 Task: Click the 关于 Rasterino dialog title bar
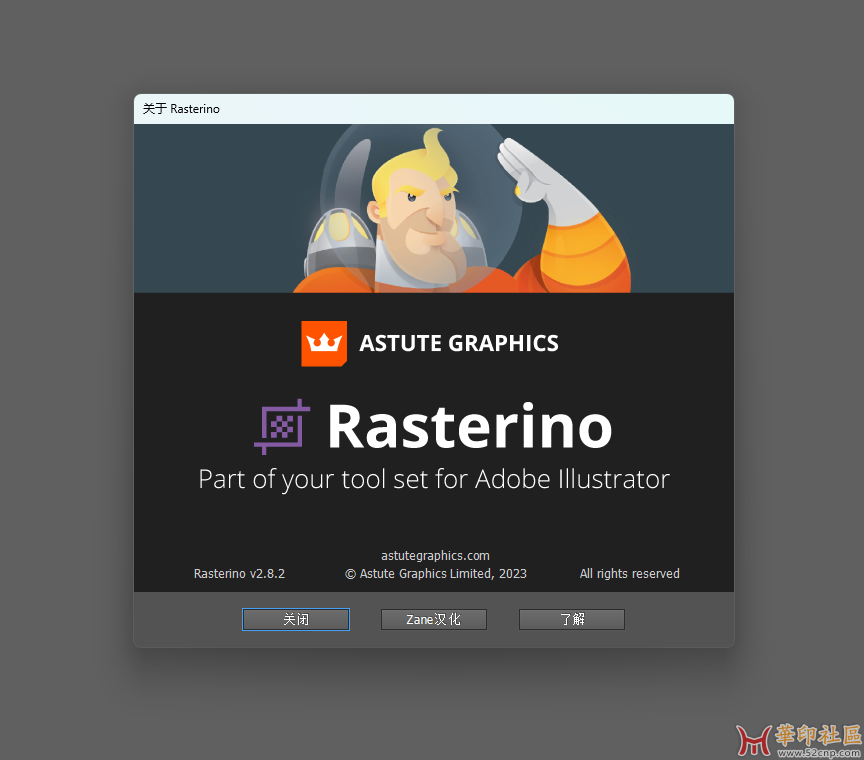(434, 109)
